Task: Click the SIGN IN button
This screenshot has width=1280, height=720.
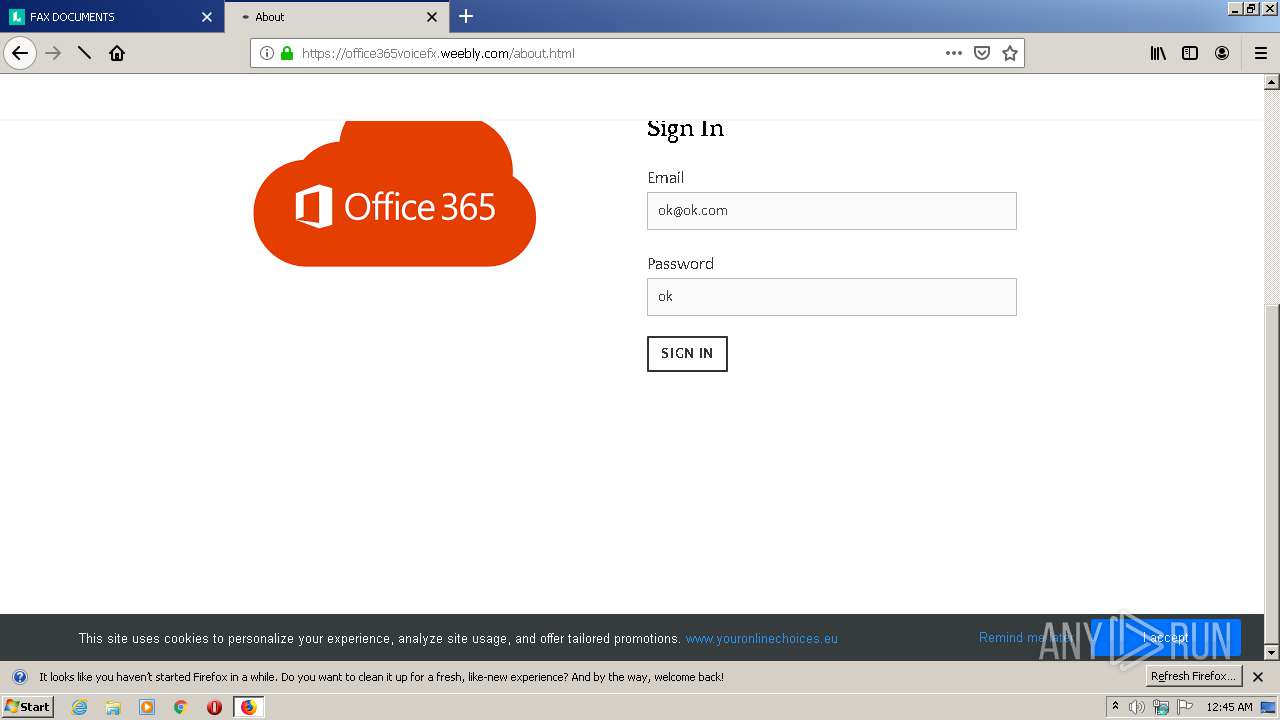Action: 687,354
